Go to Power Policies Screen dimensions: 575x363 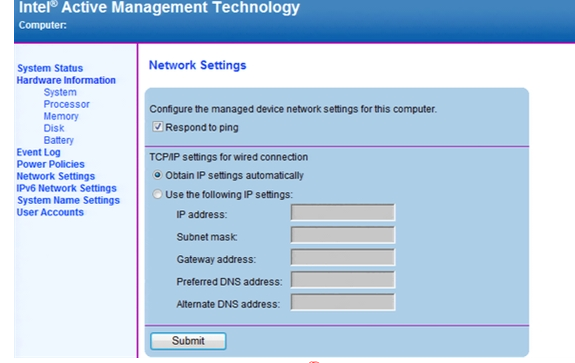(x=51, y=164)
